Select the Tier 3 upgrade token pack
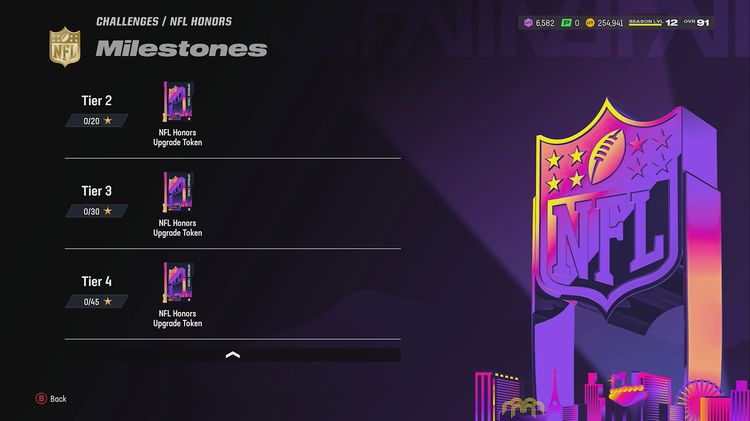Screen dimensions: 750x421 coord(178,192)
